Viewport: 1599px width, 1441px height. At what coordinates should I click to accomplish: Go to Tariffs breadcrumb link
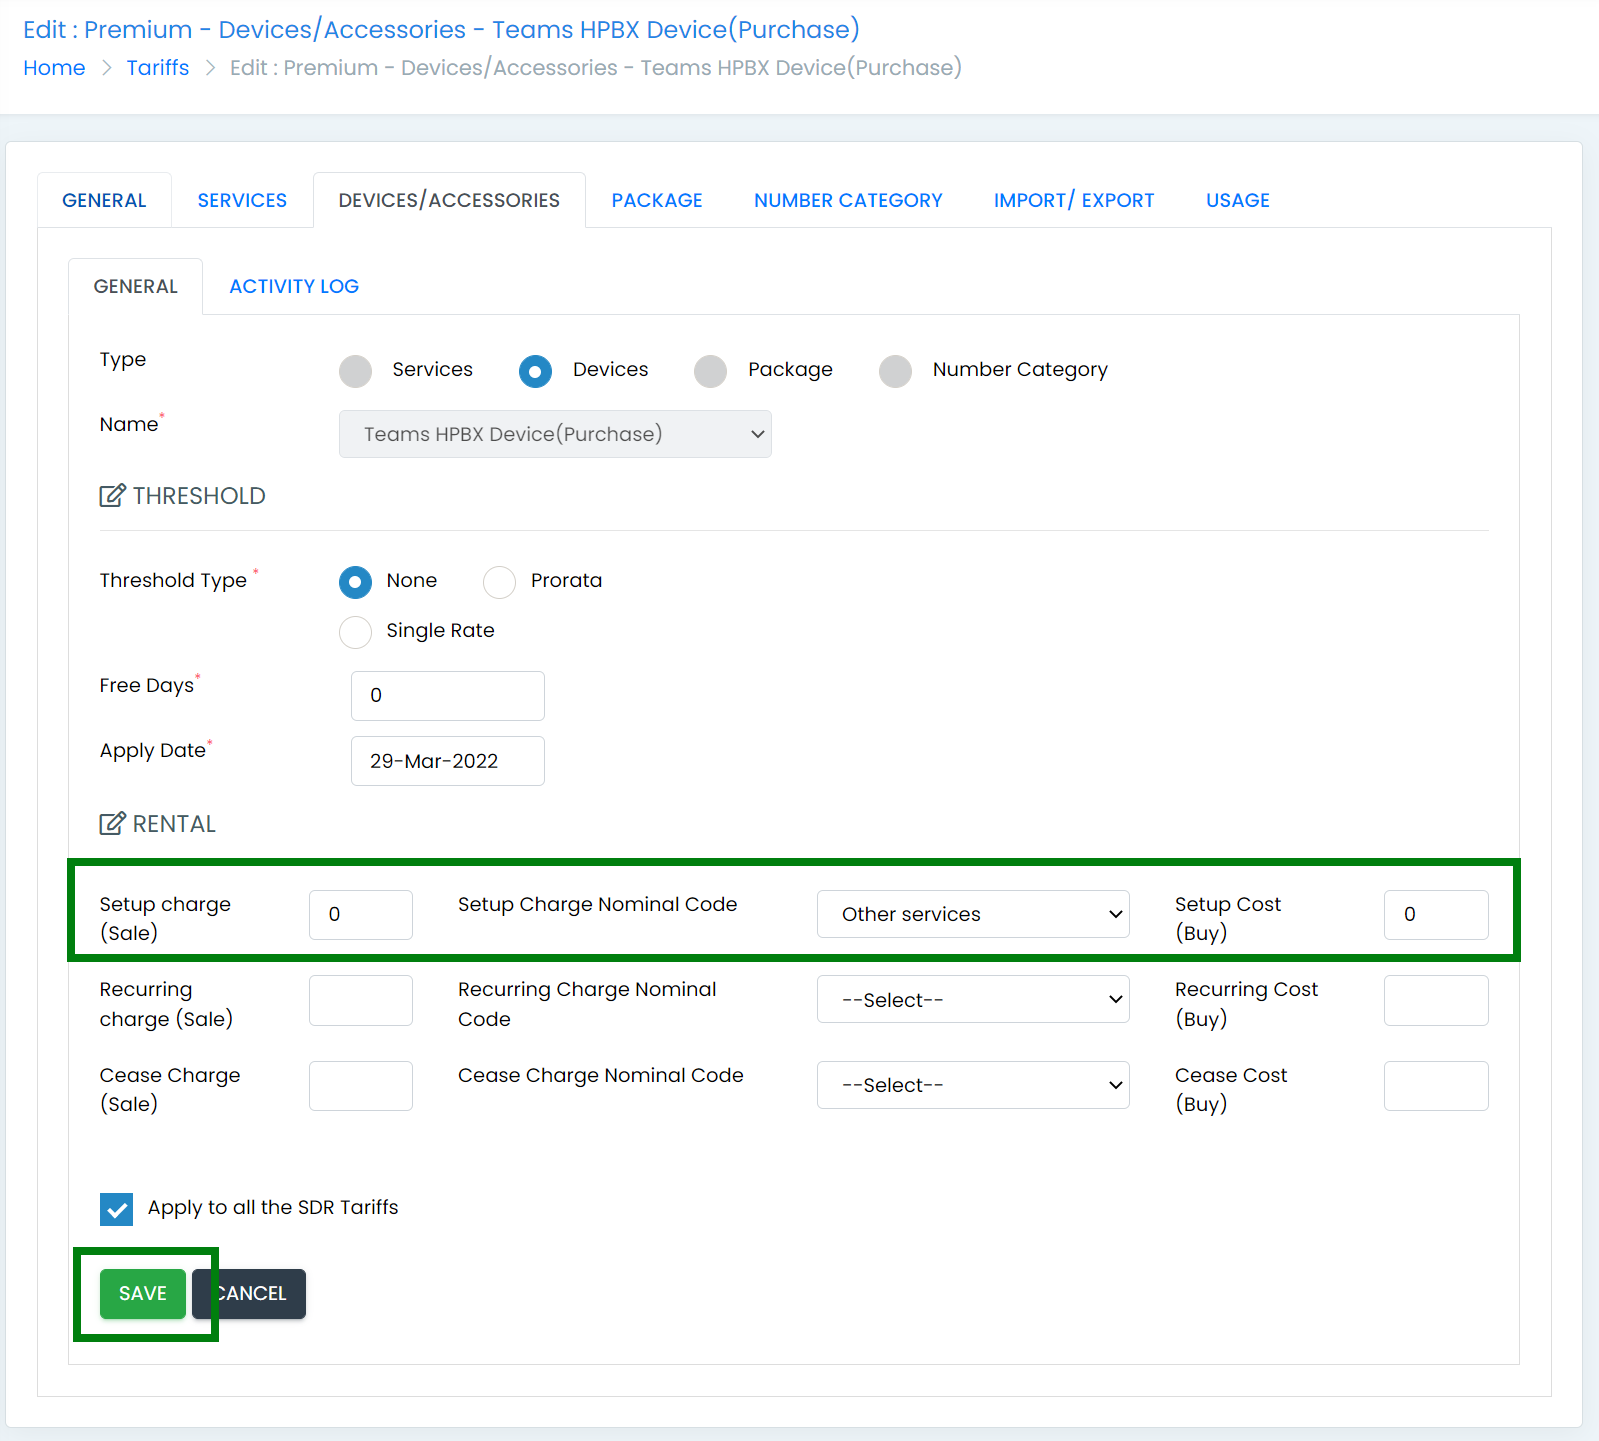point(158,67)
